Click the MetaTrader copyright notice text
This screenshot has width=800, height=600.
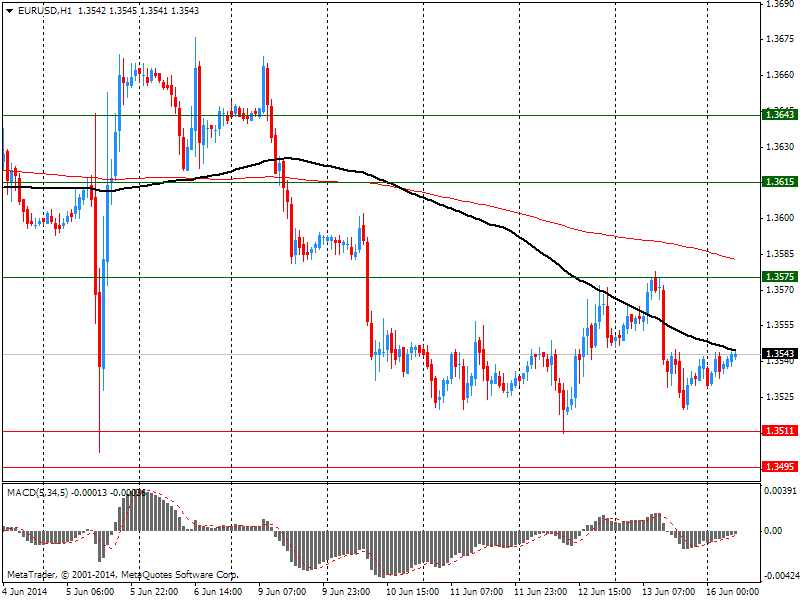[x=122, y=575]
